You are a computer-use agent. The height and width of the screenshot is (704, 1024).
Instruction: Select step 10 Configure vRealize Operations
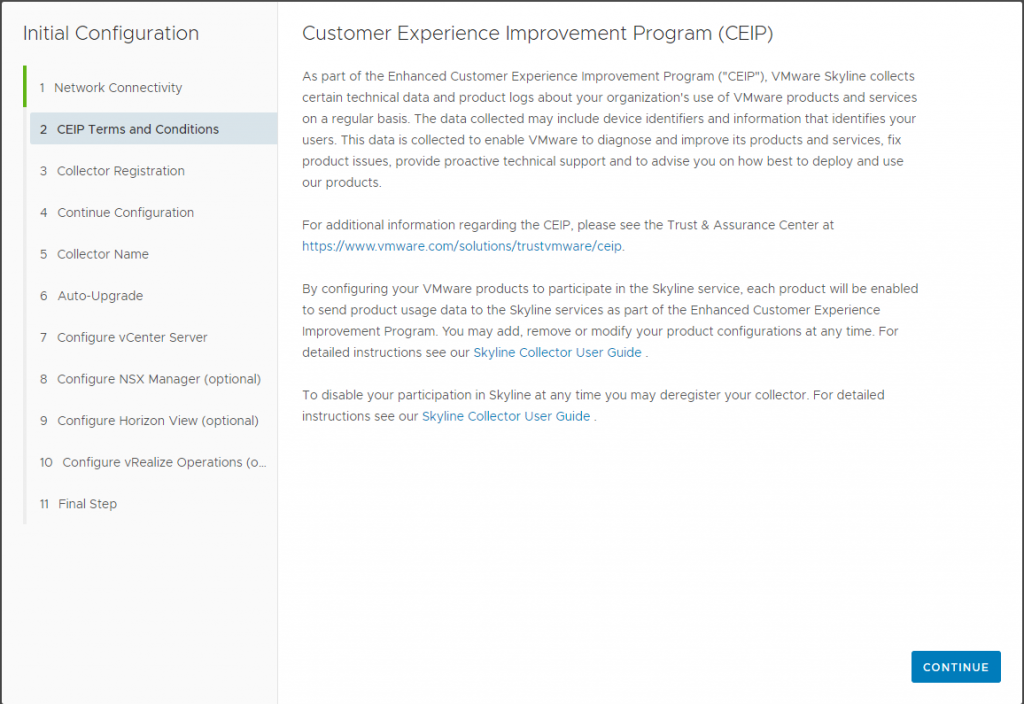(153, 462)
